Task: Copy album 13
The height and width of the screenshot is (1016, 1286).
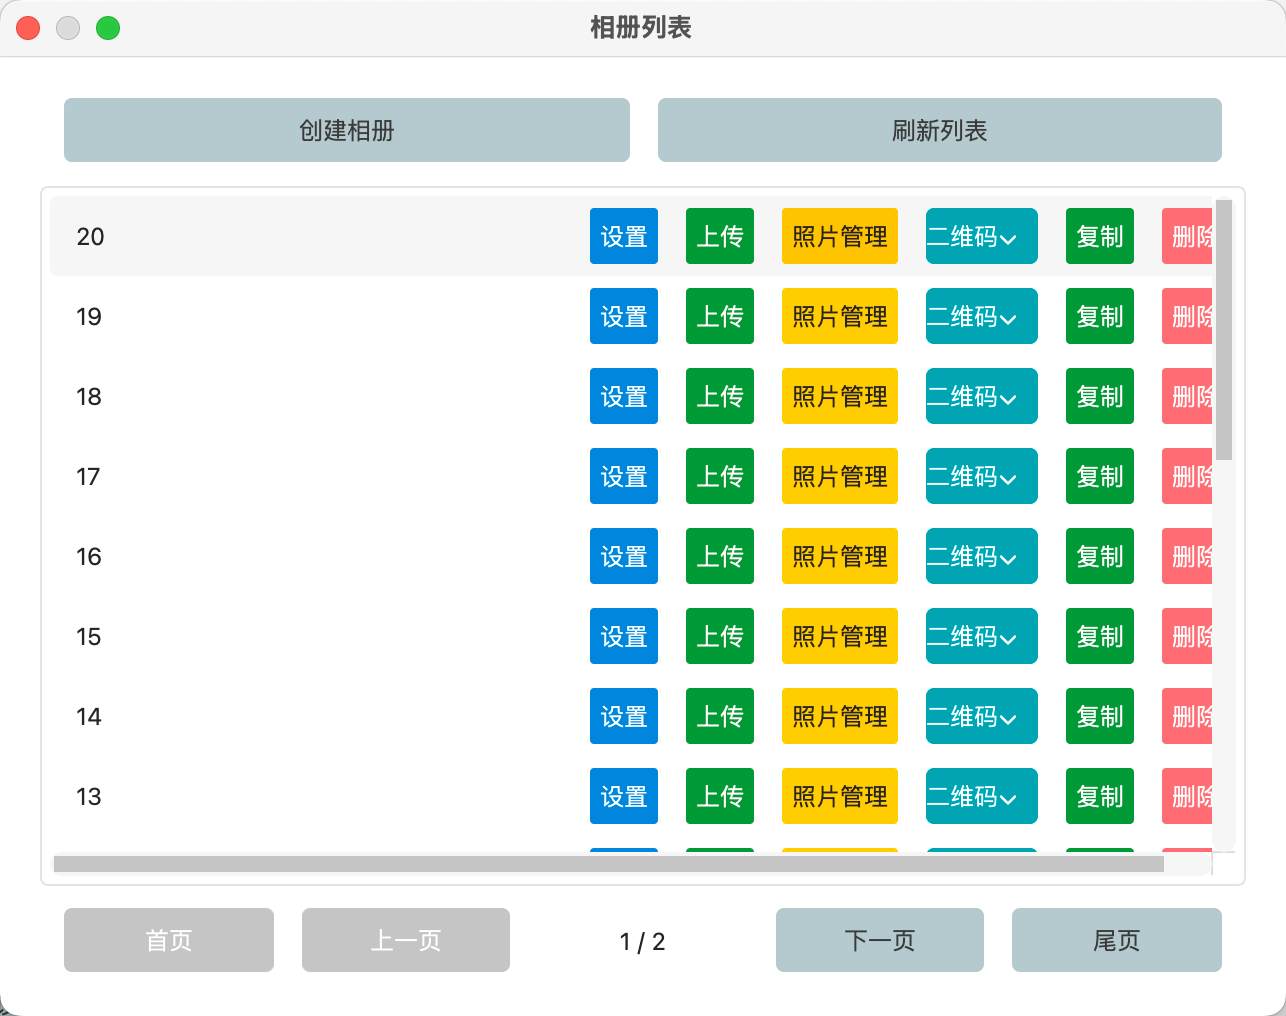Action: (1099, 796)
